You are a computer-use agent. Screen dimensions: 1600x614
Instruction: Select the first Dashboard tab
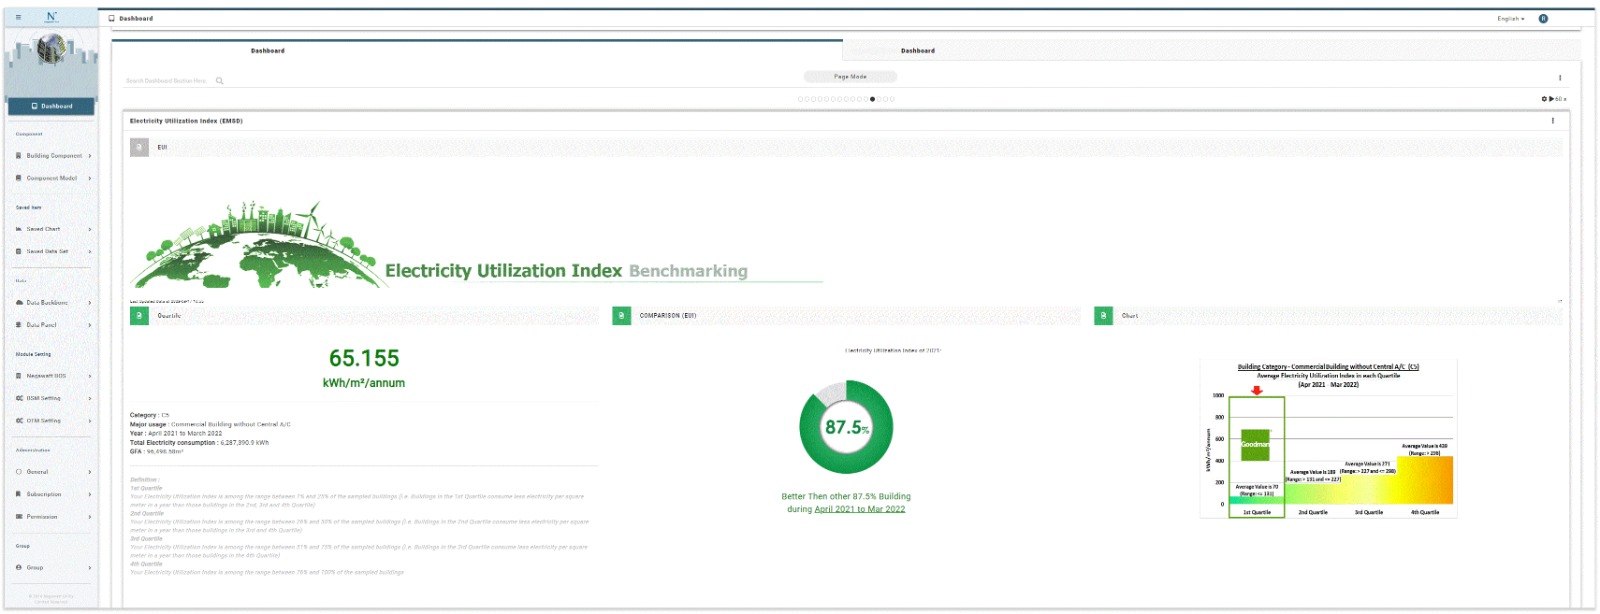267,51
